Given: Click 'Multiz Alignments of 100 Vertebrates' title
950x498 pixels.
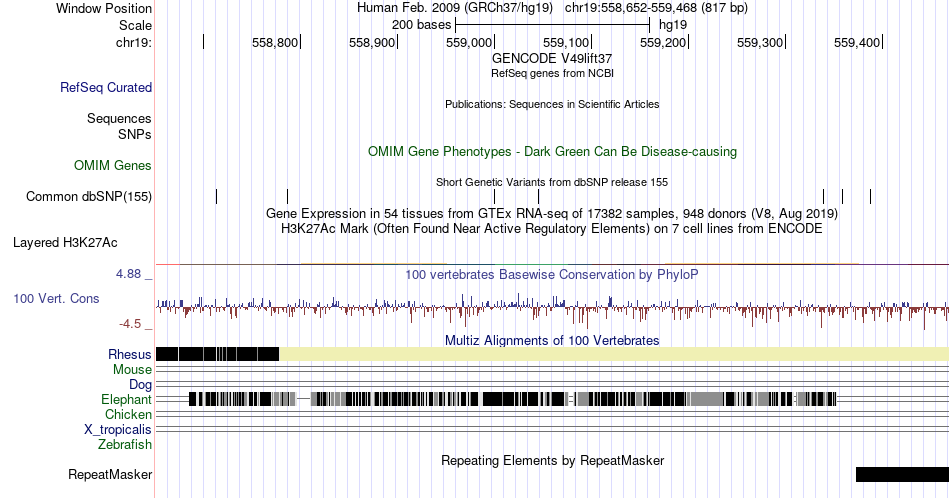Looking at the screenshot, I should point(552,340).
